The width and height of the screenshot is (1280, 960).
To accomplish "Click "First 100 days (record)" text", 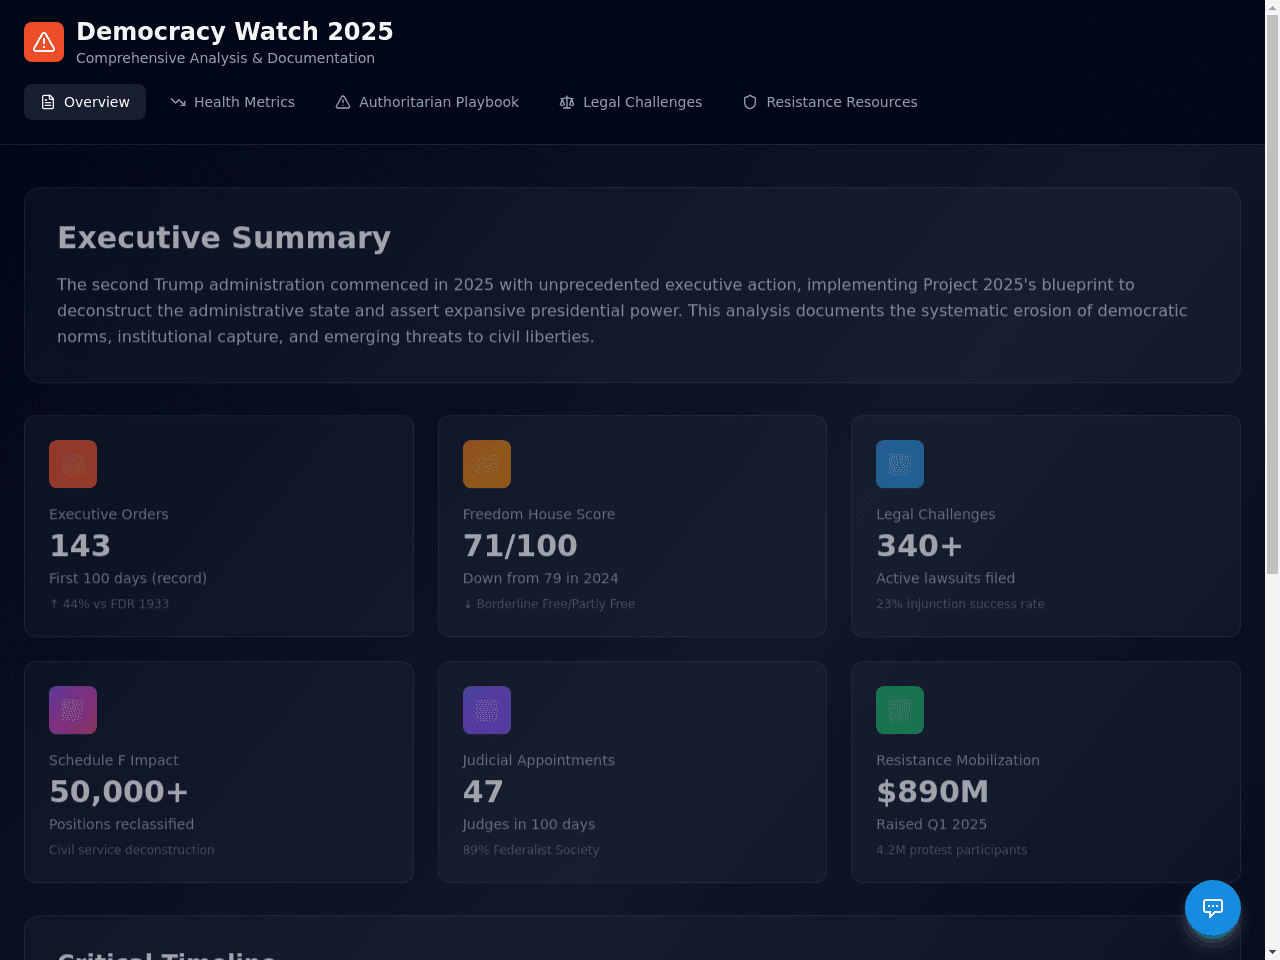I will (x=128, y=578).
